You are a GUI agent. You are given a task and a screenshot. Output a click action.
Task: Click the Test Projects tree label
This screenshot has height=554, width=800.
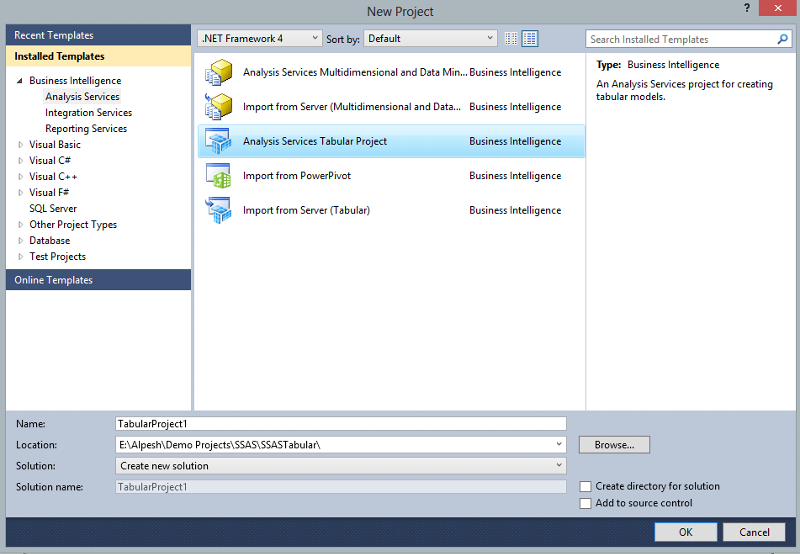tap(57, 257)
